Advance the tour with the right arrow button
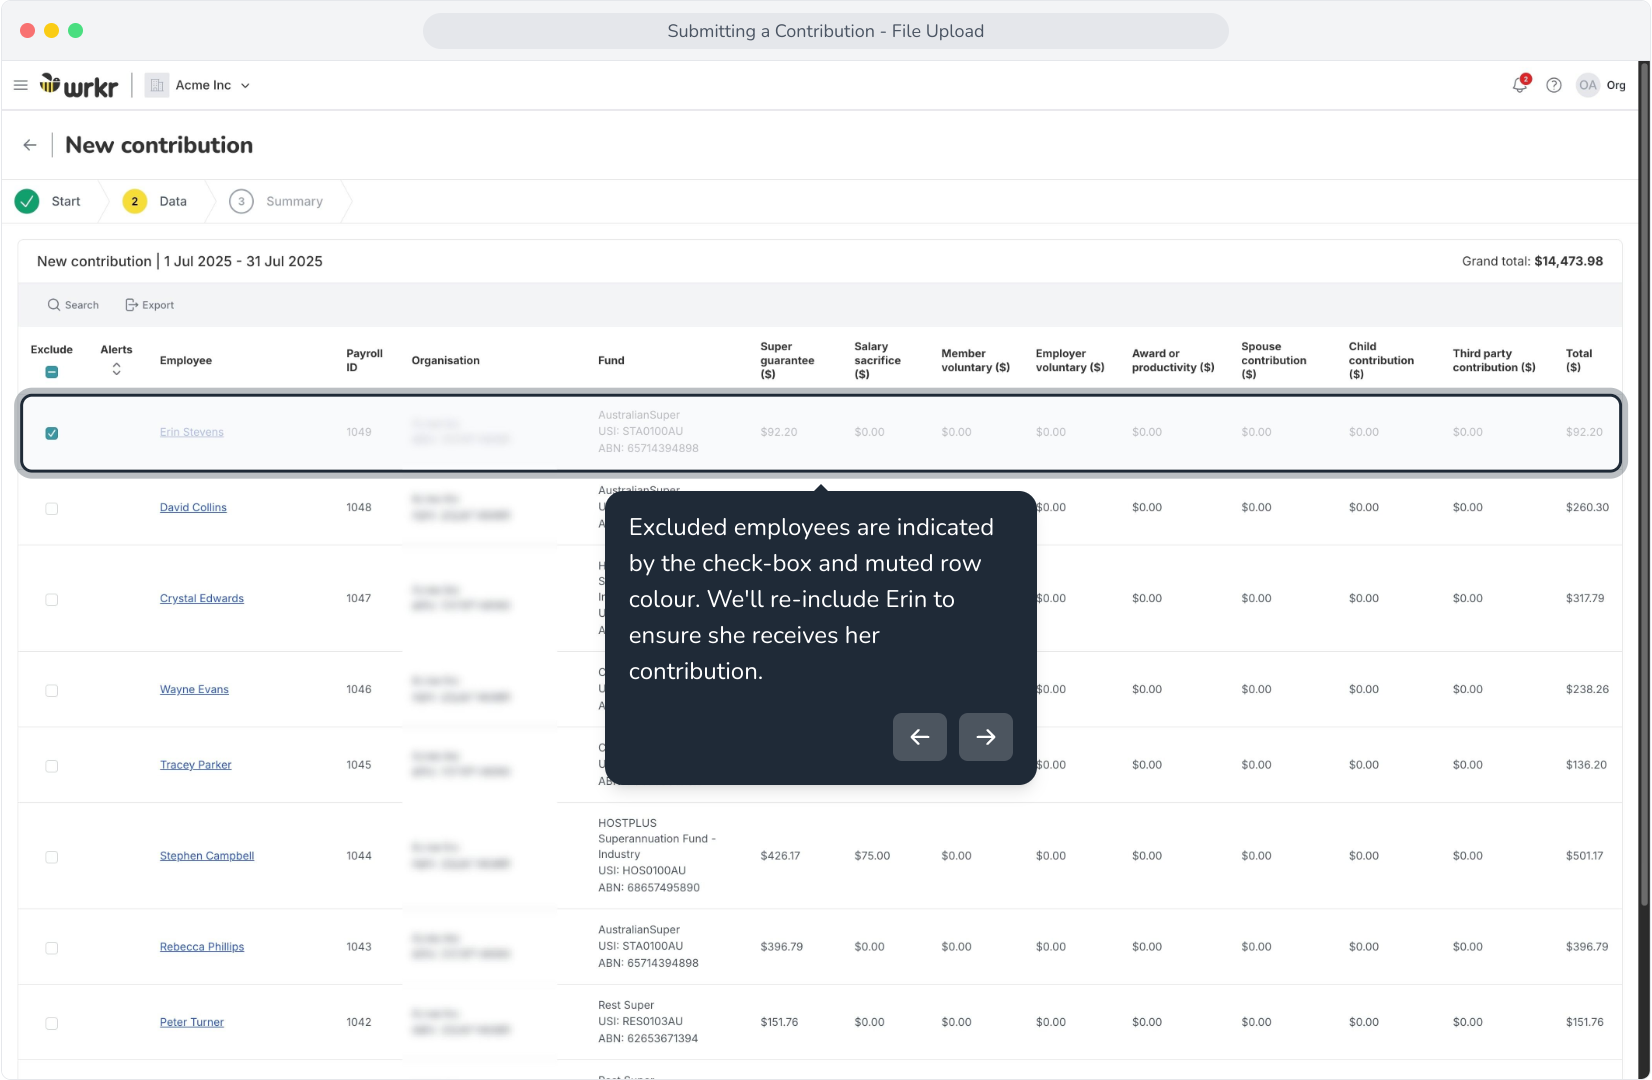Screen dimensions: 1652x1080 [986, 737]
